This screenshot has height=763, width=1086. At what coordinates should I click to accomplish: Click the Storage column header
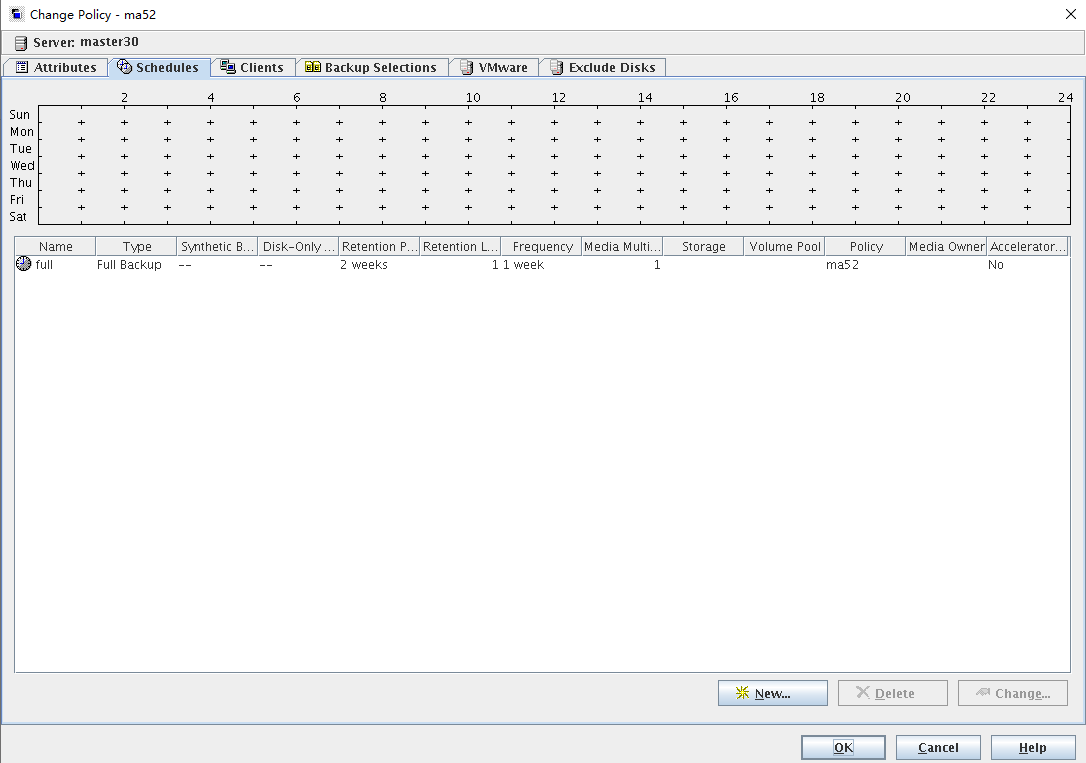click(703, 247)
